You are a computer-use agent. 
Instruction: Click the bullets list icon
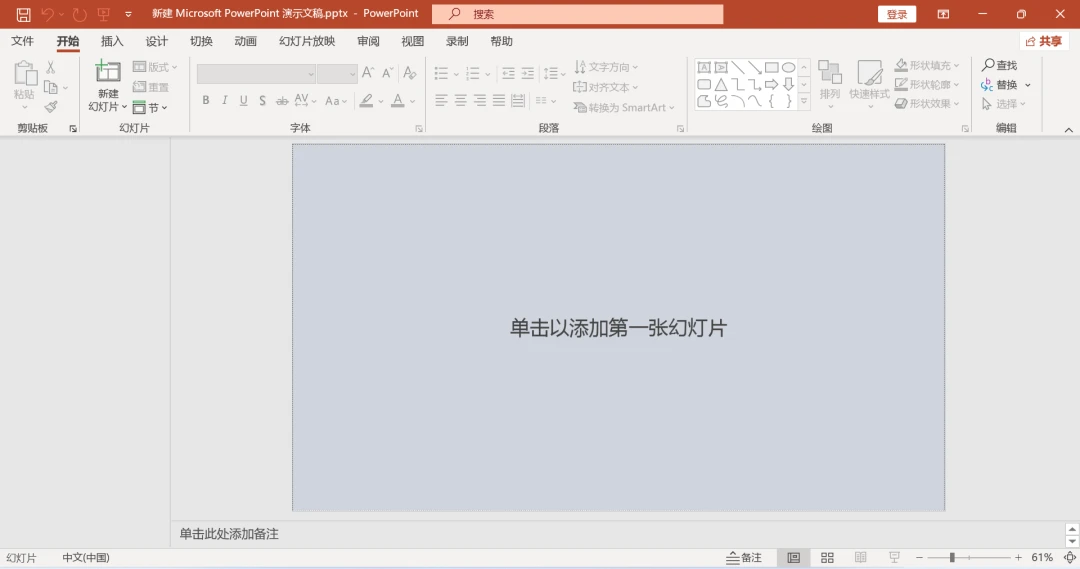442,73
